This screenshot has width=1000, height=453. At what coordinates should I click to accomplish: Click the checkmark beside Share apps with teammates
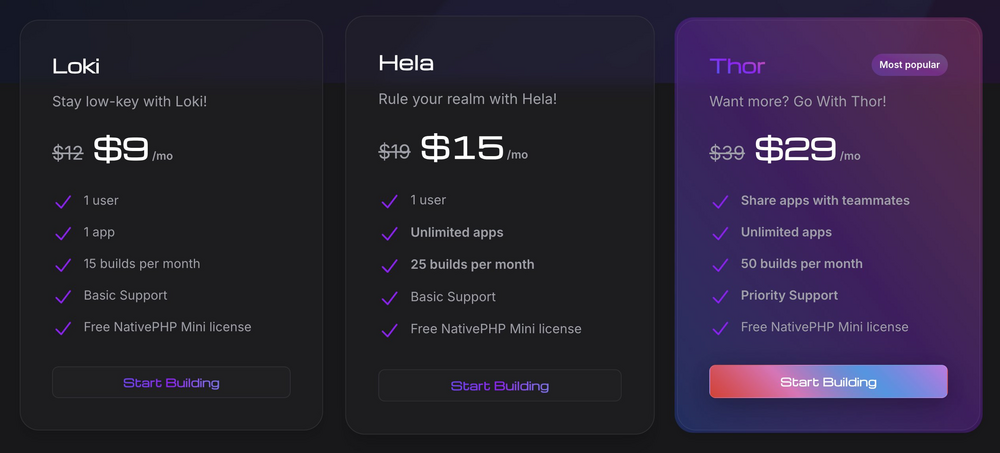720,201
